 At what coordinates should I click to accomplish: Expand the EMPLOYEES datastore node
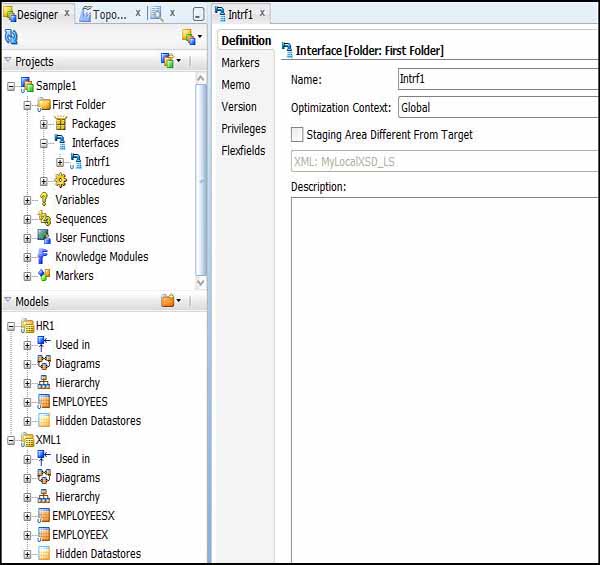coord(27,402)
